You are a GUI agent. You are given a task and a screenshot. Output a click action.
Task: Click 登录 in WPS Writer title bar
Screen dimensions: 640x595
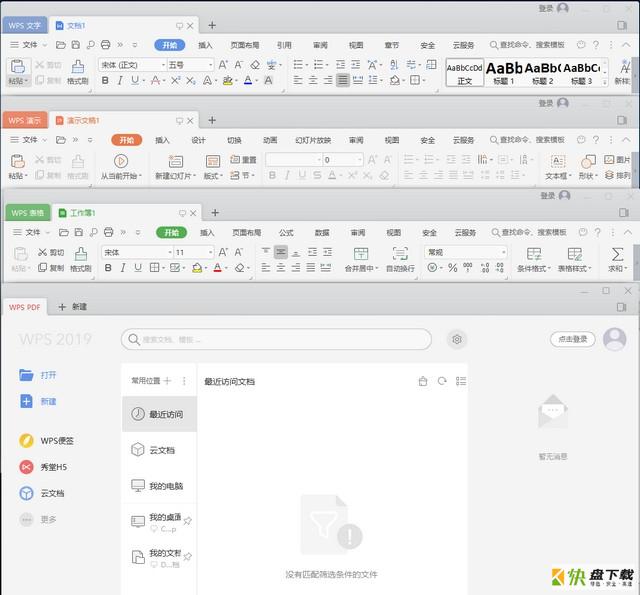tap(546, 8)
